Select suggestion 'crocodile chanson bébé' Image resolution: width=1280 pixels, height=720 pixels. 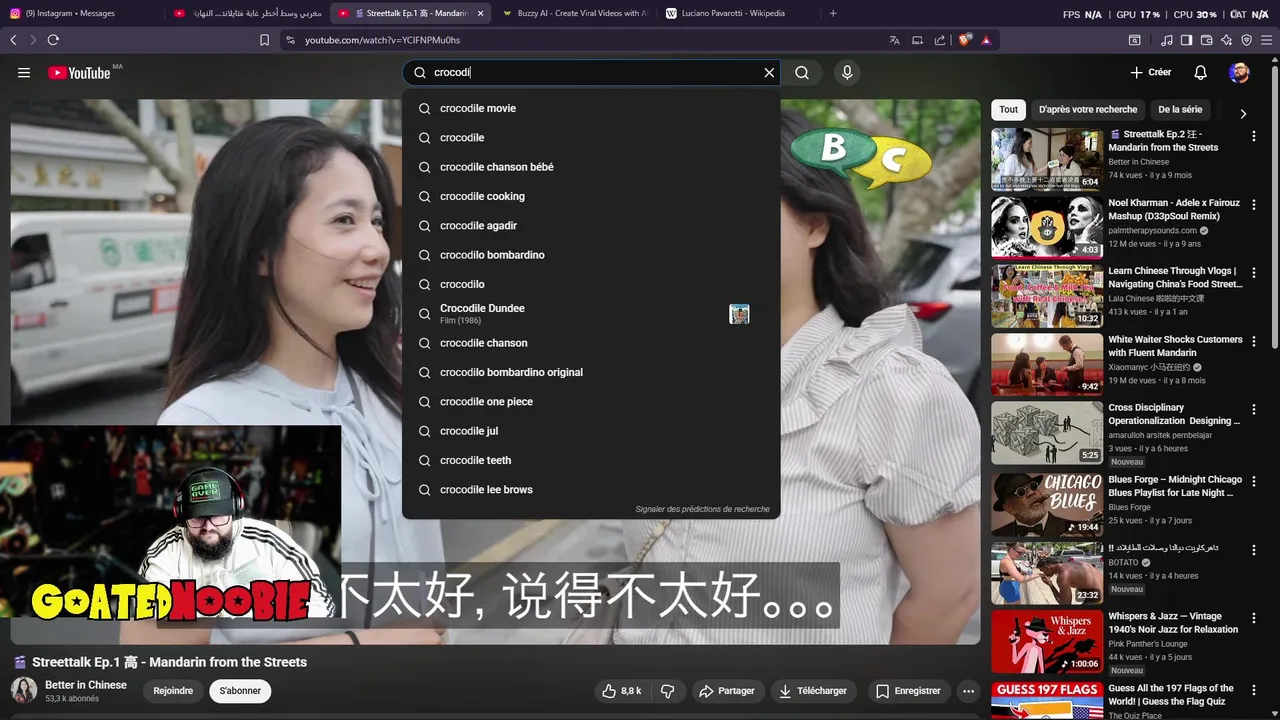pos(591,167)
